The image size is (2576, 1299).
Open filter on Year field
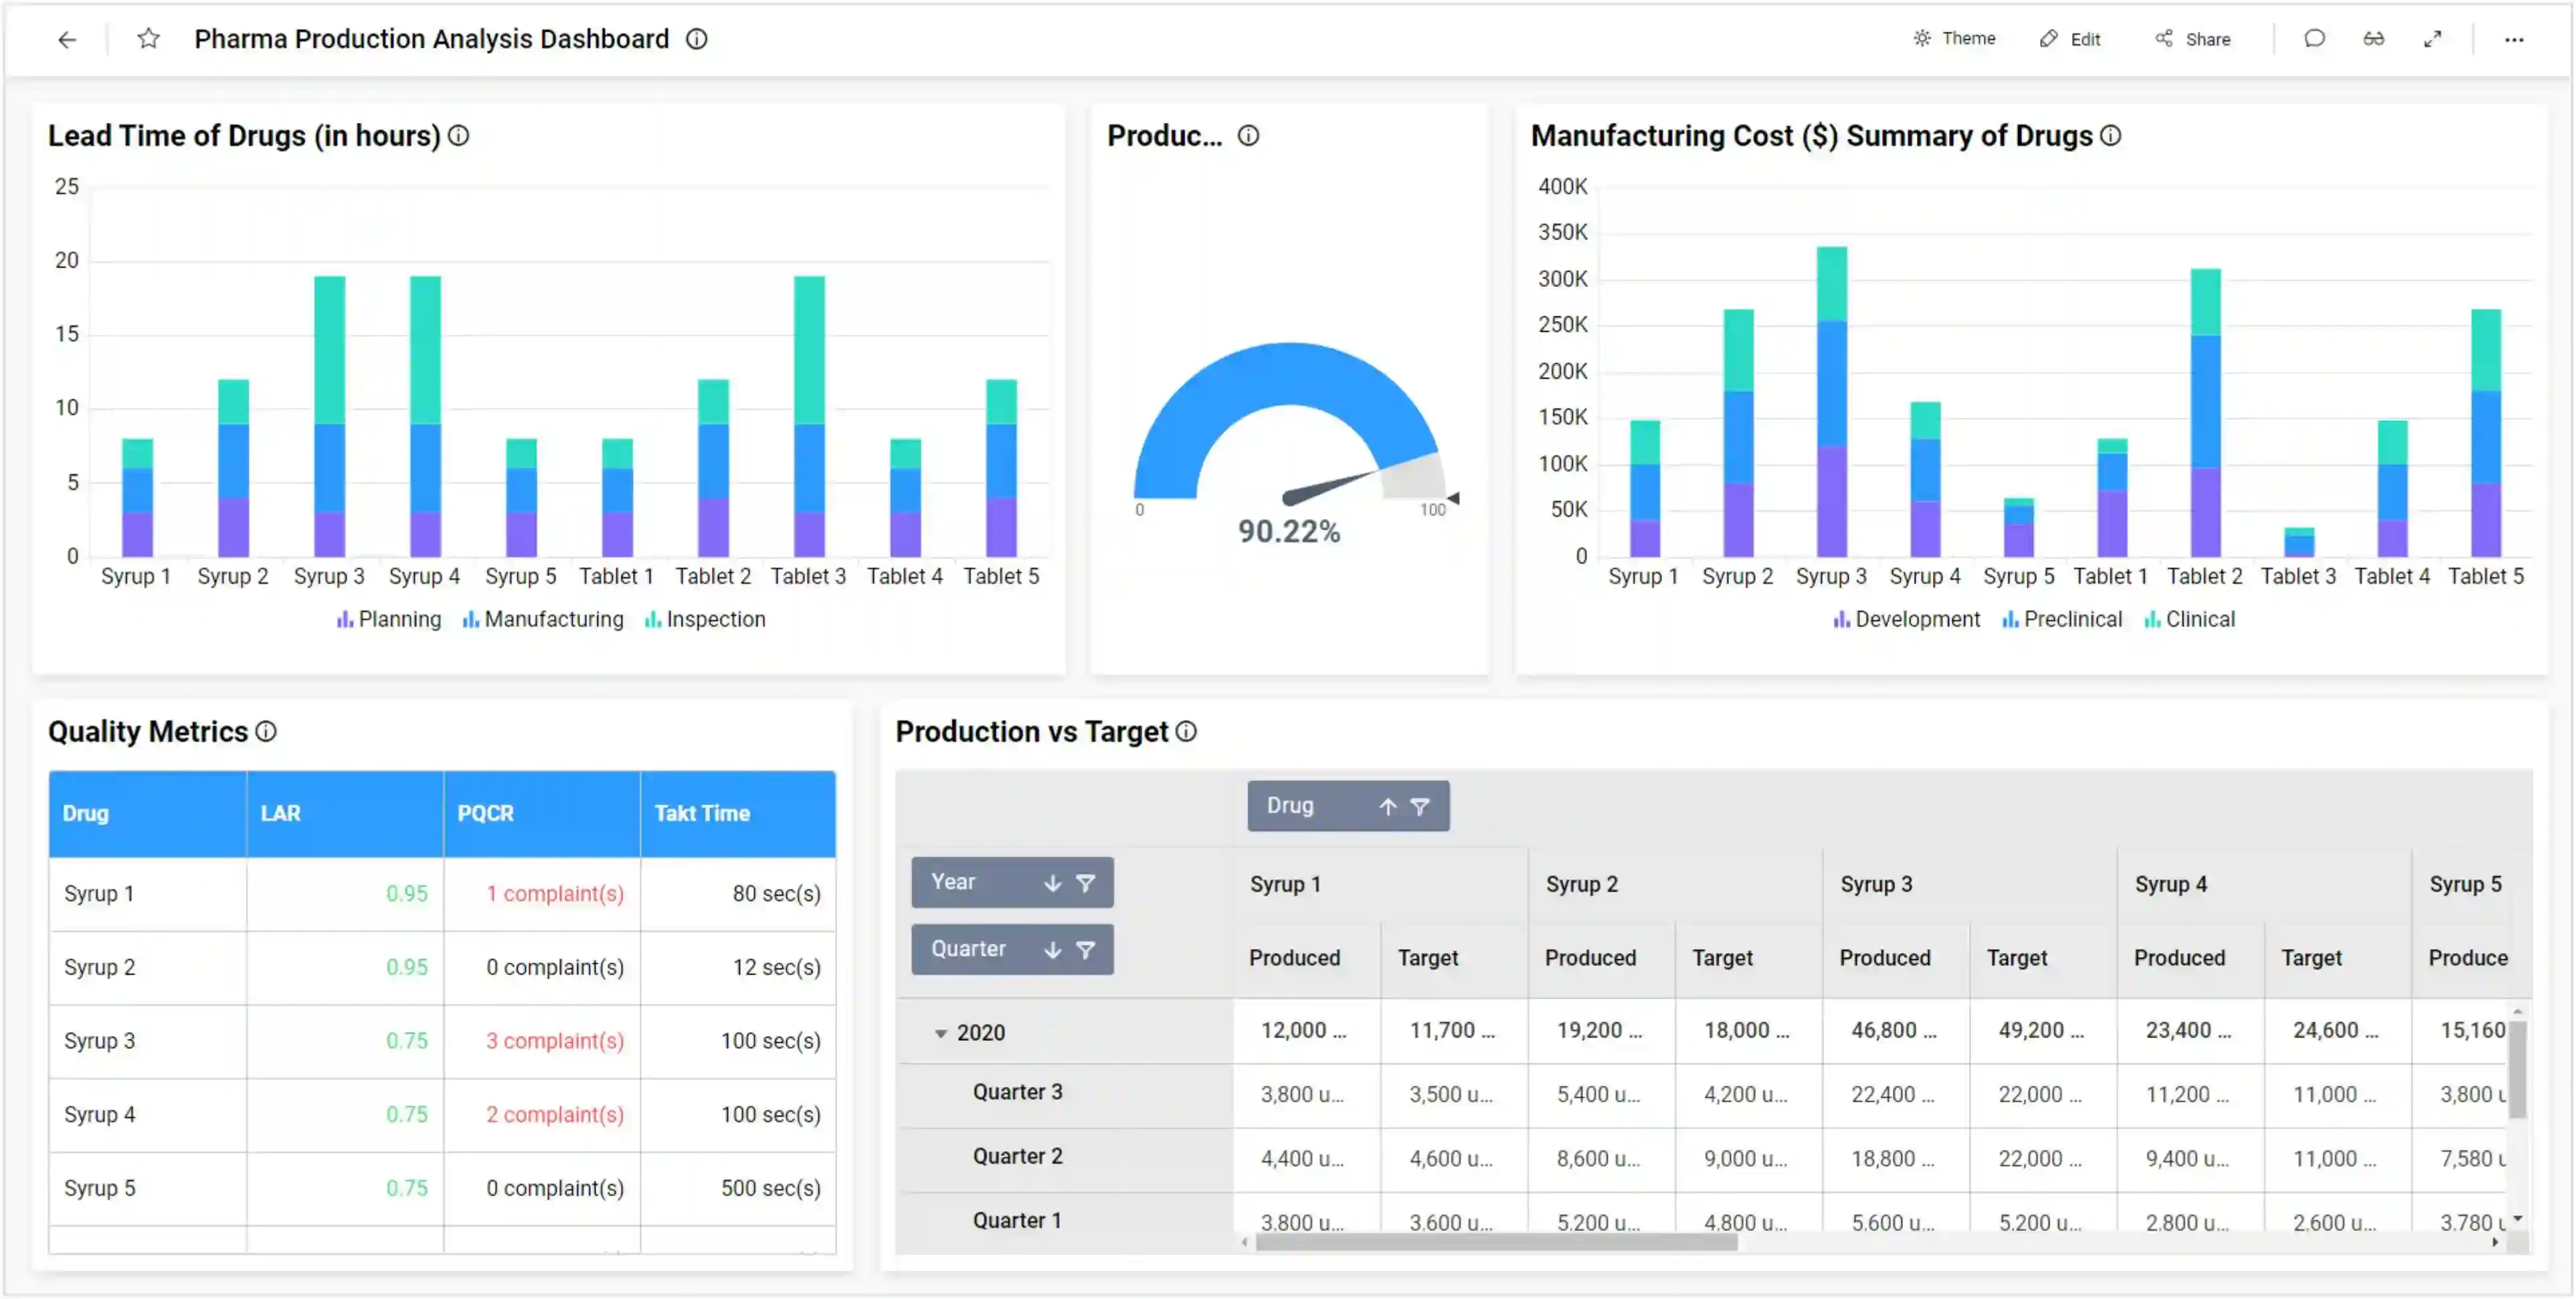(x=1086, y=883)
